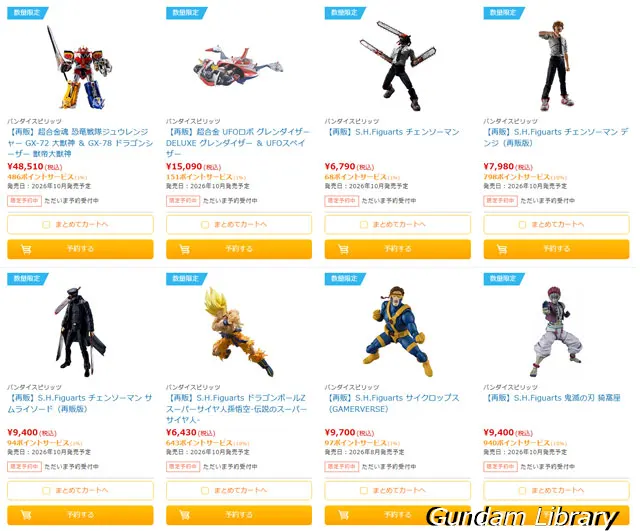Click the Daizyujin robot product thumbnail
This screenshot has width=640, height=531.
click(x=80, y=68)
